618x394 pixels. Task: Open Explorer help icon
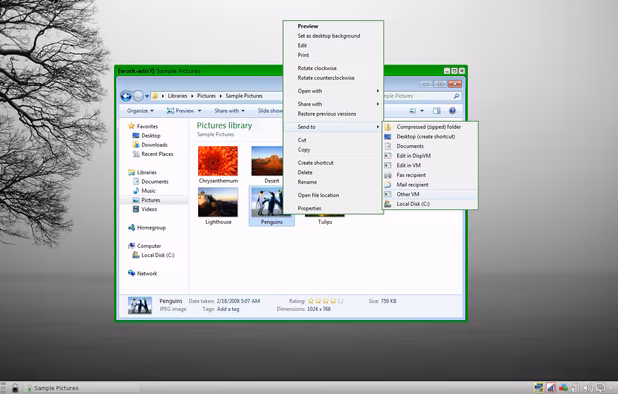[x=452, y=111]
